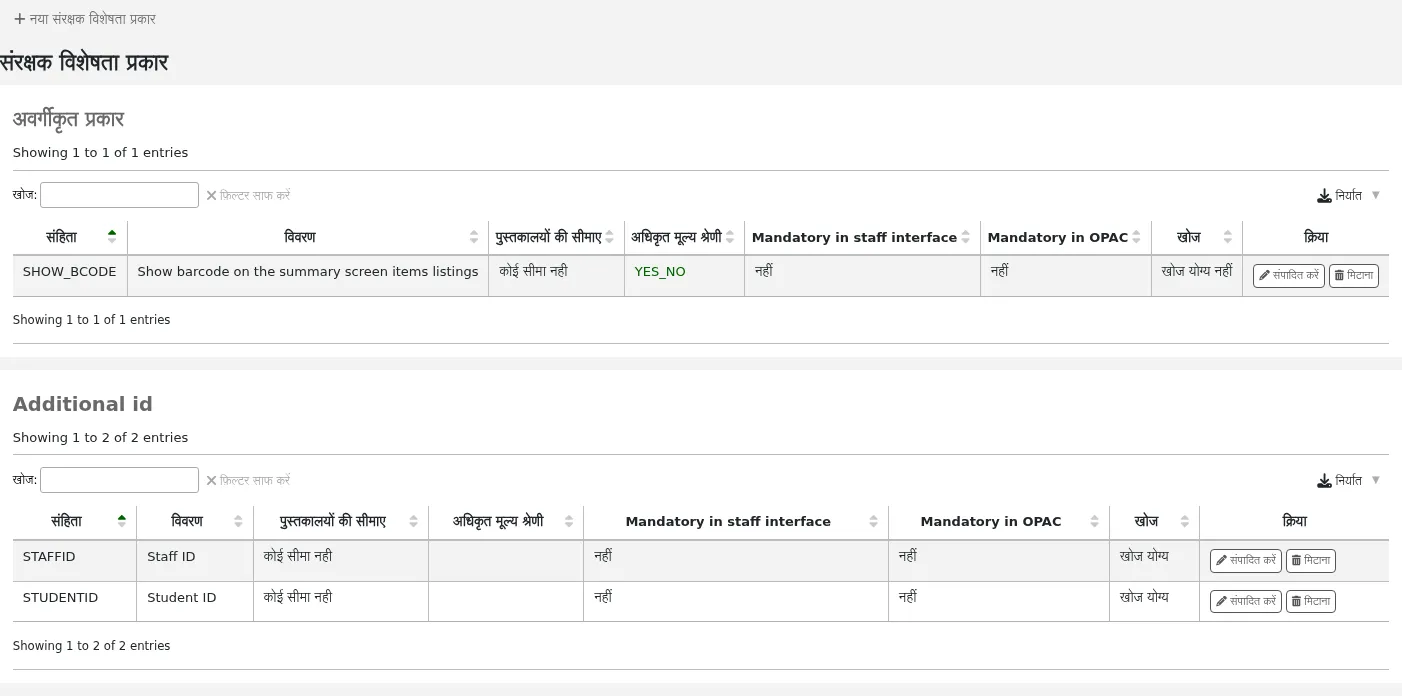Image resolution: width=1402 pixels, height=696 pixels.
Task: Click the 'अवर्गीकृत प्रकार' section heading
Action: click(68, 119)
